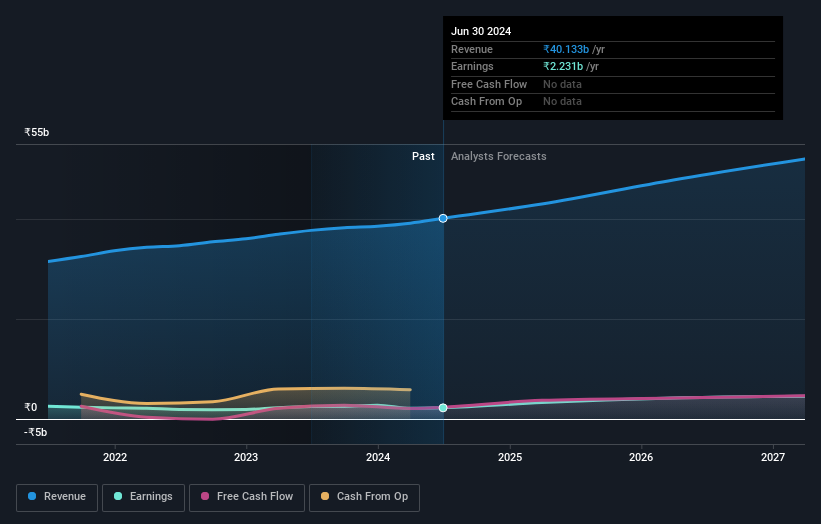Screen dimensions: 821x524
Task: Click the Past section label
Action: pos(423,157)
